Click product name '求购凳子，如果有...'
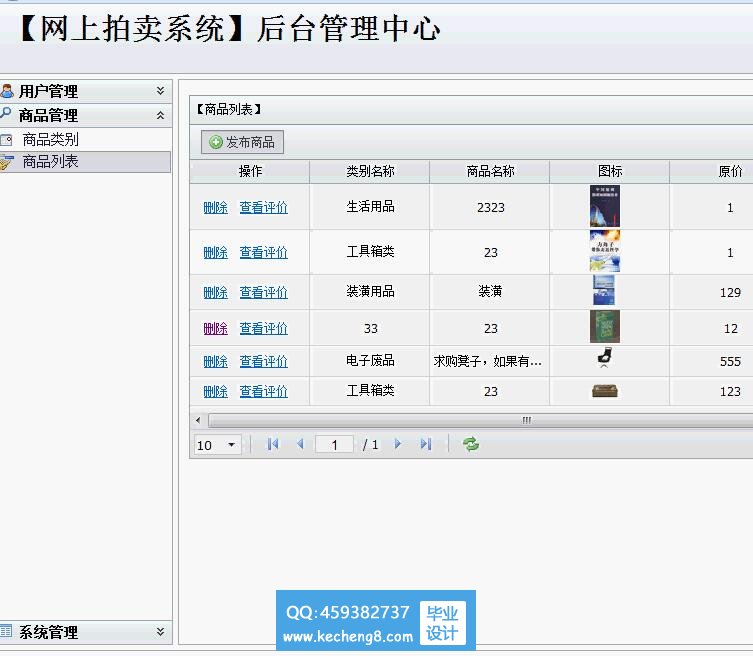Viewport: 753px width, 656px height. [x=487, y=361]
